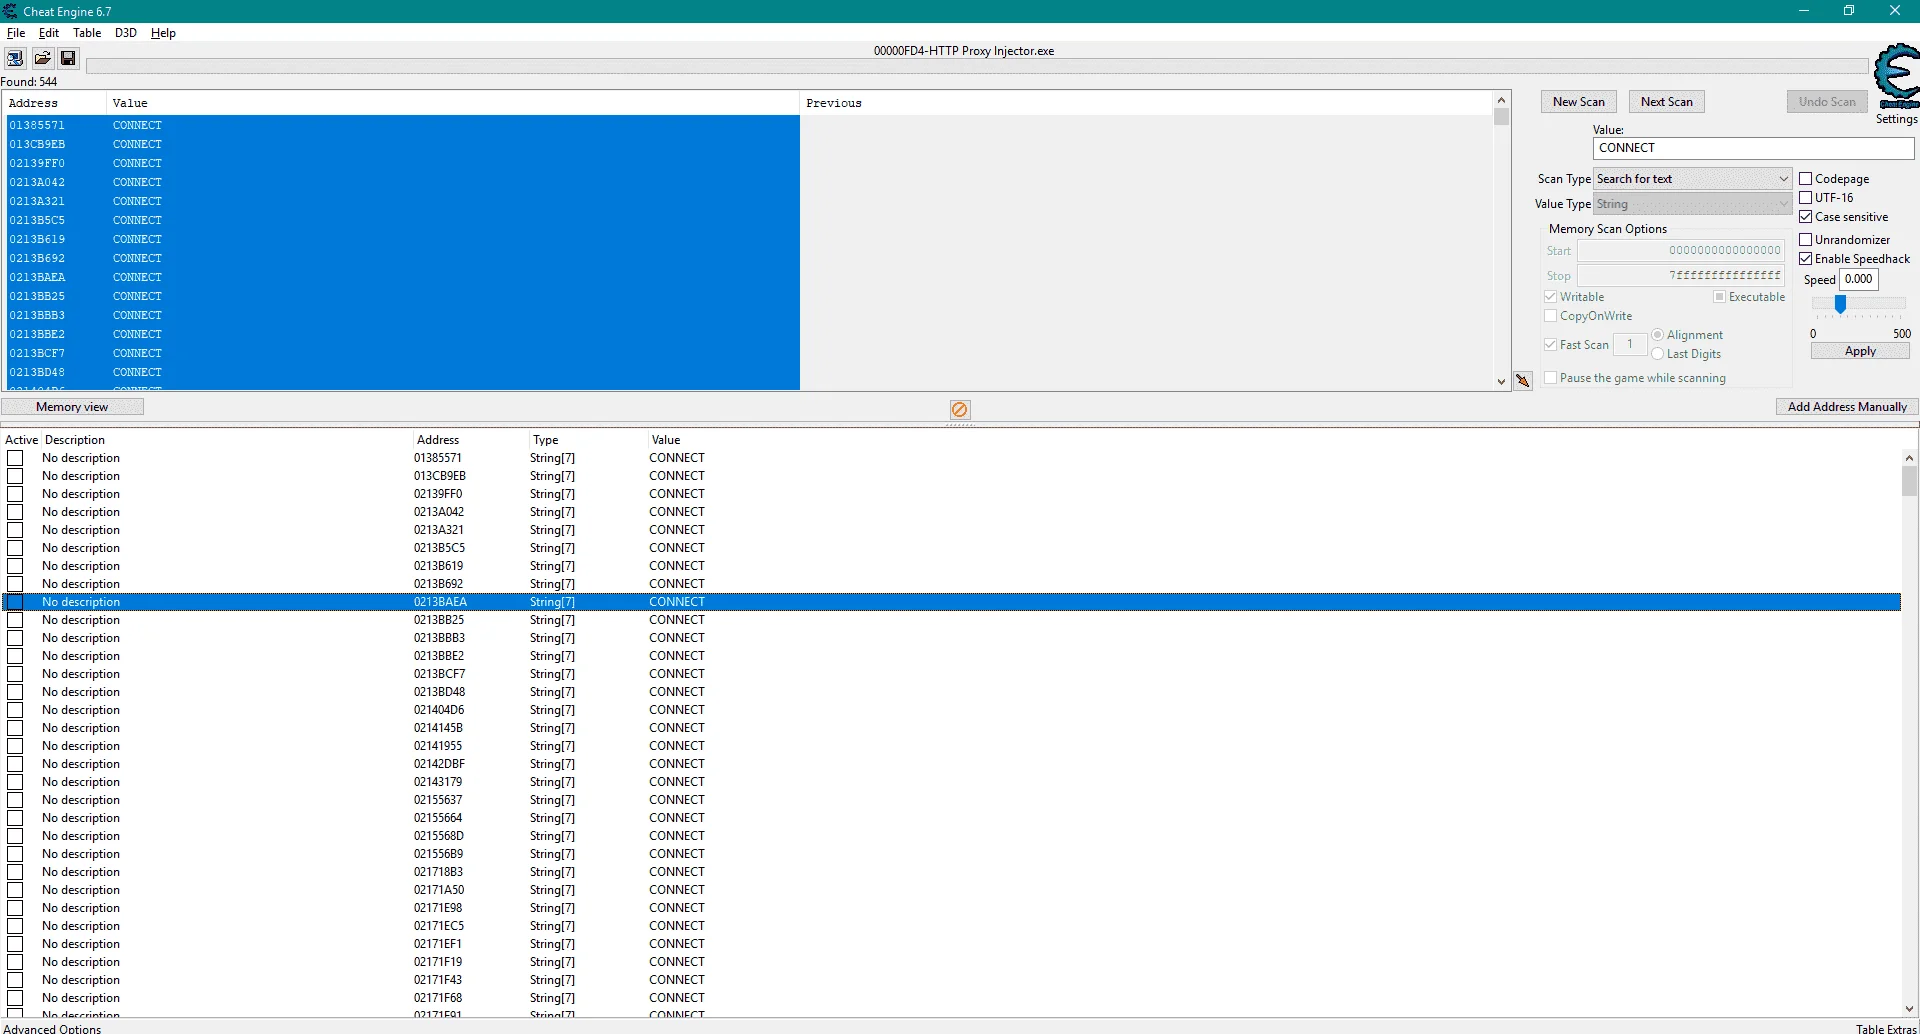This screenshot has width=1920, height=1034.
Task: Click Add Address Manually
Action: [x=1847, y=407]
